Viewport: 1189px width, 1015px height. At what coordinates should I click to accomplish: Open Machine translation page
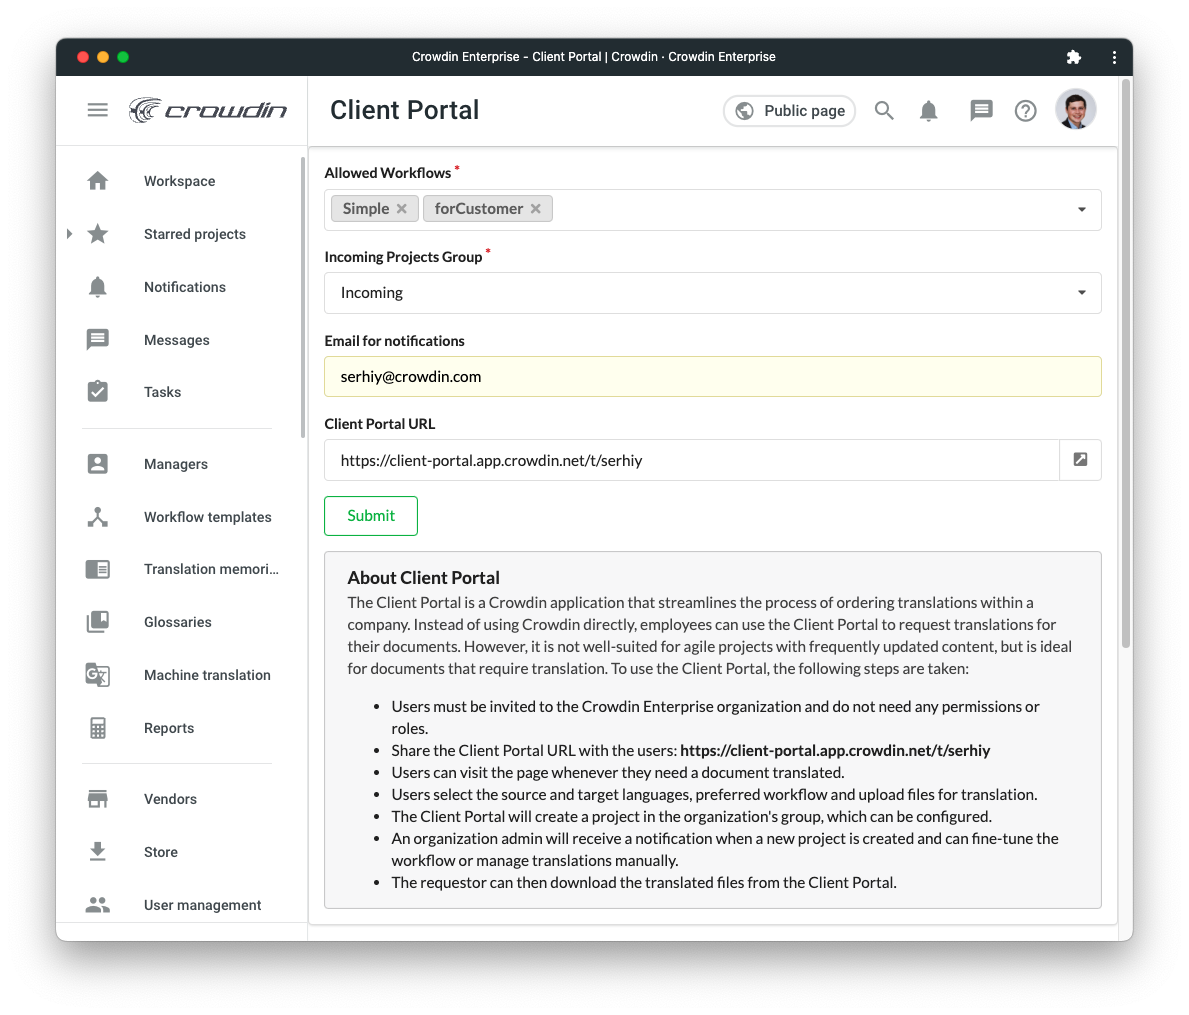point(207,675)
